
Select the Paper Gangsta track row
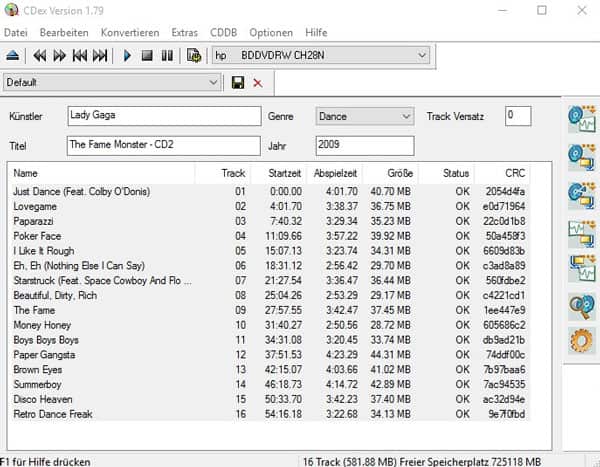[x=269, y=355]
